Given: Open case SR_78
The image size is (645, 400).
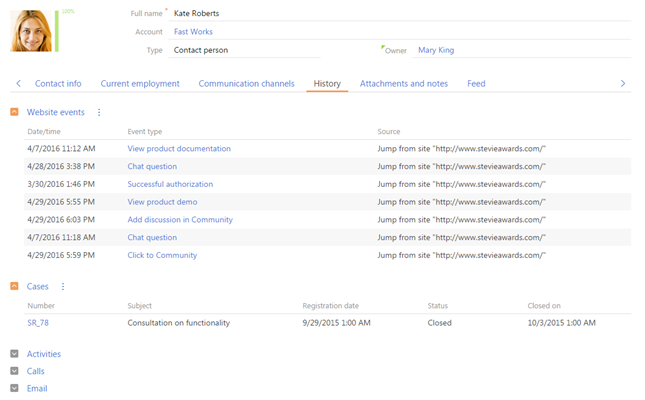Looking at the screenshot, I should pyautogui.click(x=38, y=323).
